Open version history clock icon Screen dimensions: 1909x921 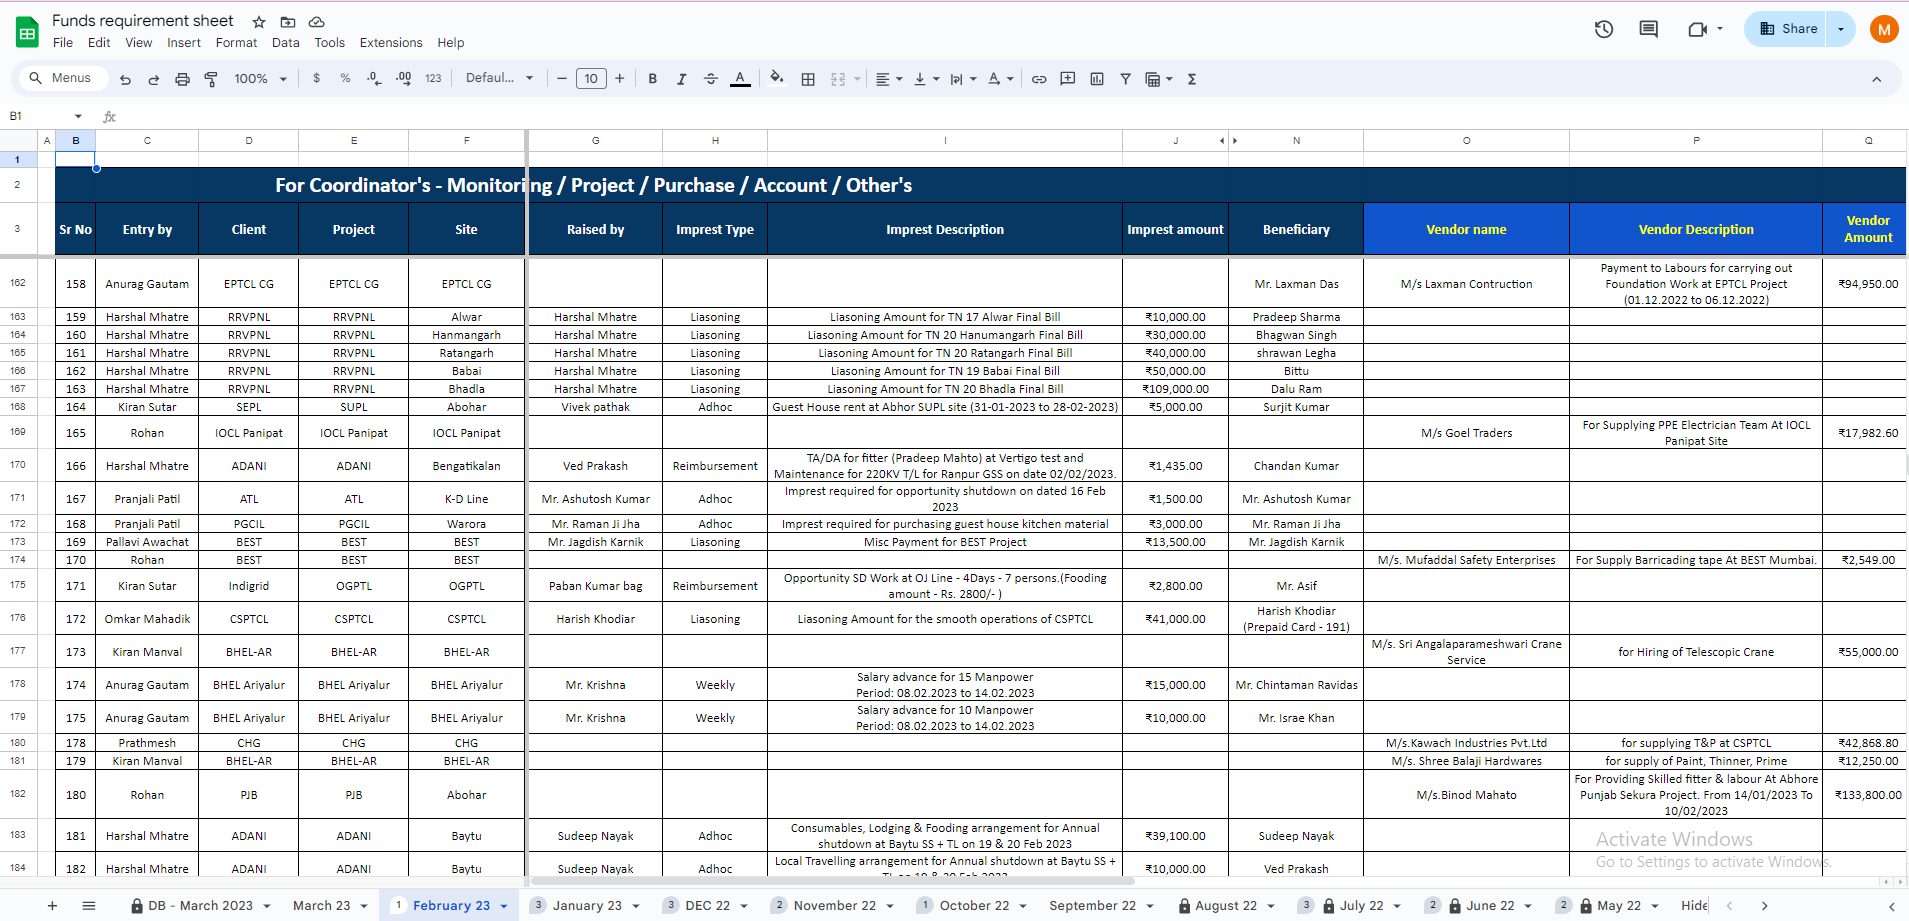tap(1604, 29)
